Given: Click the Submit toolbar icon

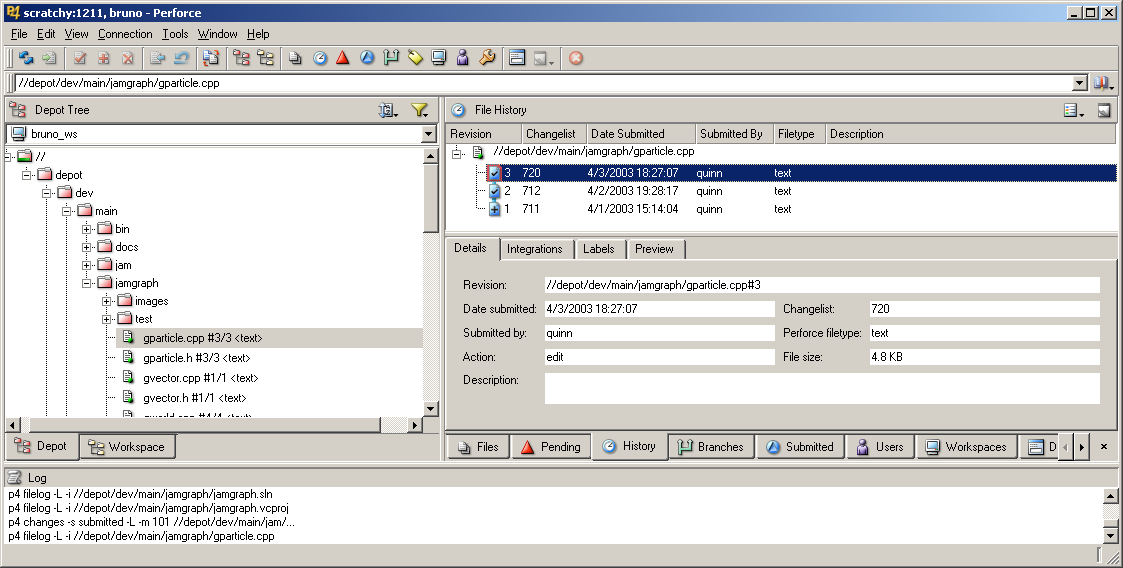Looking at the screenshot, I should 158,58.
